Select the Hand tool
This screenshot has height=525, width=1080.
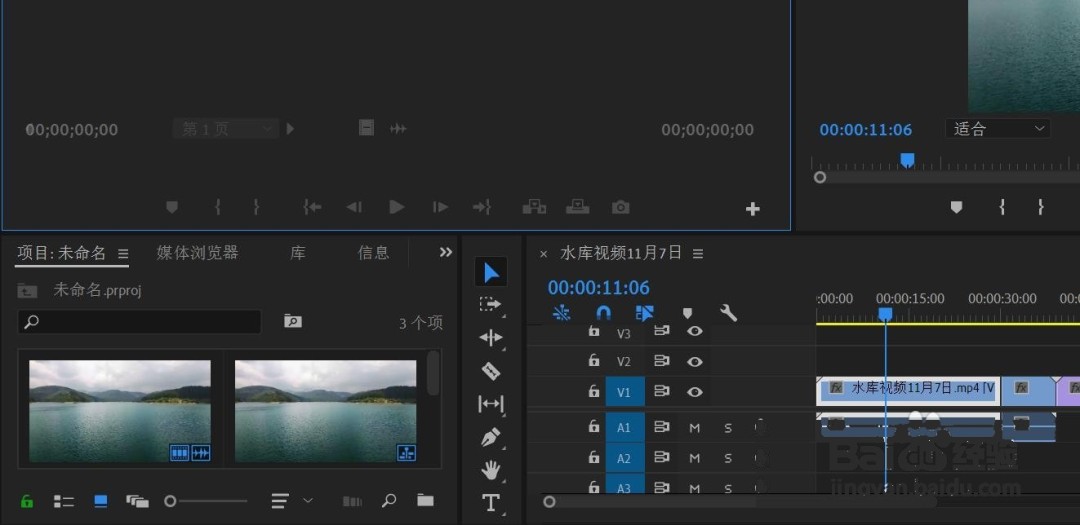490,470
